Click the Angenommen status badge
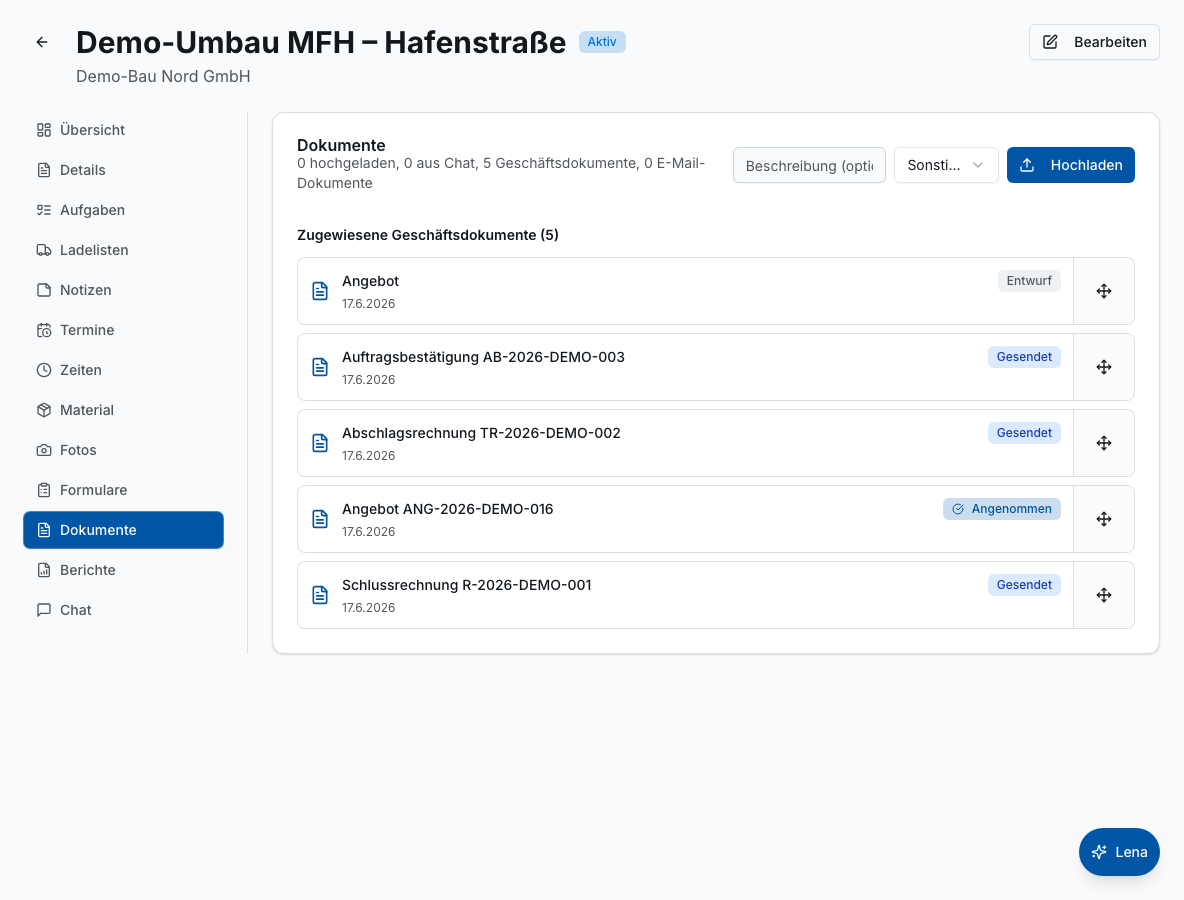 1001,509
